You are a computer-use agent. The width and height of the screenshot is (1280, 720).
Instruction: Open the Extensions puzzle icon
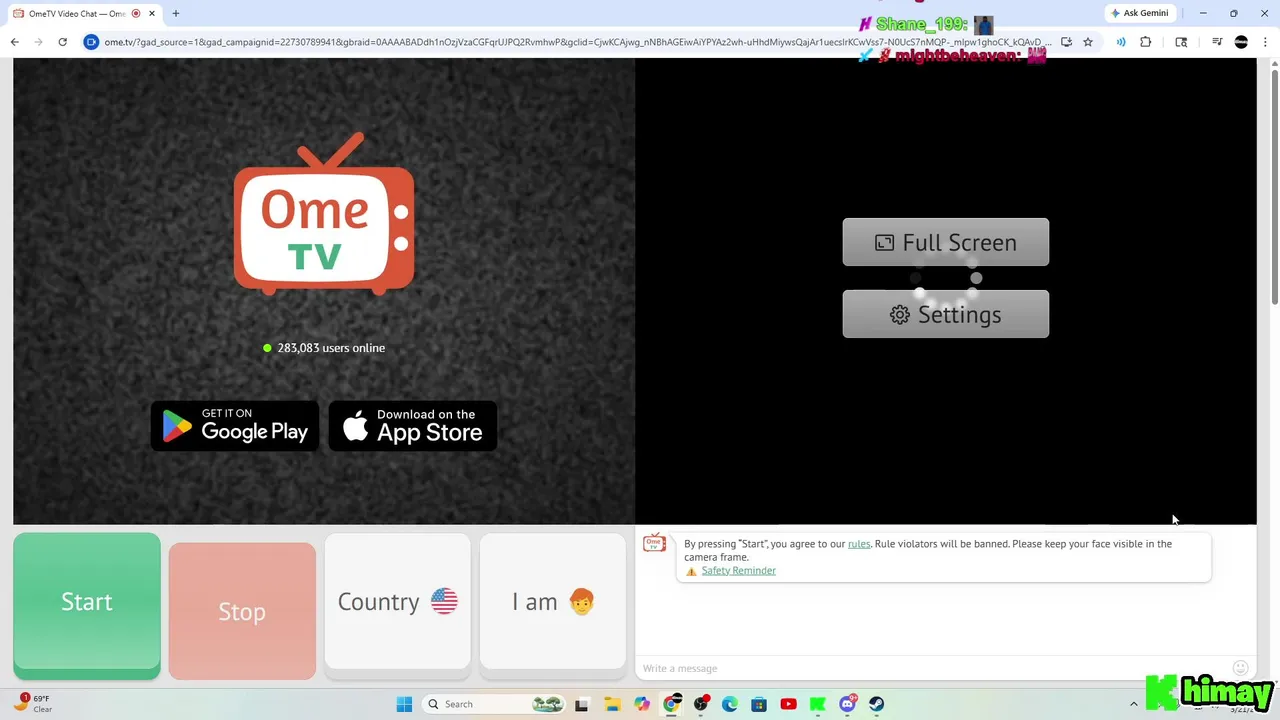click(1146, 42)
